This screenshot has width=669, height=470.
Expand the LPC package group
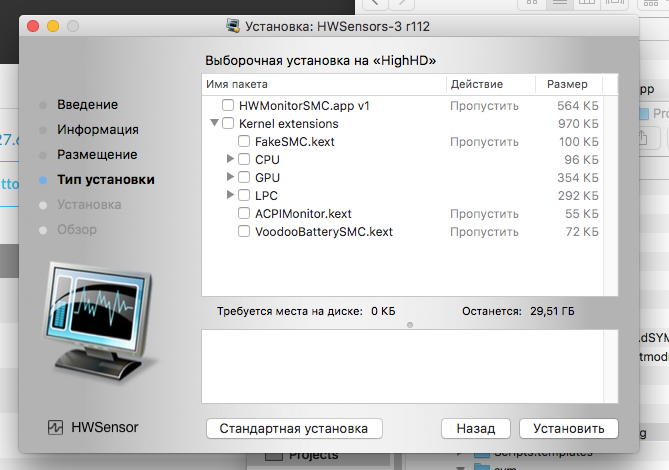pyautogui.click(x=230, y=194)
